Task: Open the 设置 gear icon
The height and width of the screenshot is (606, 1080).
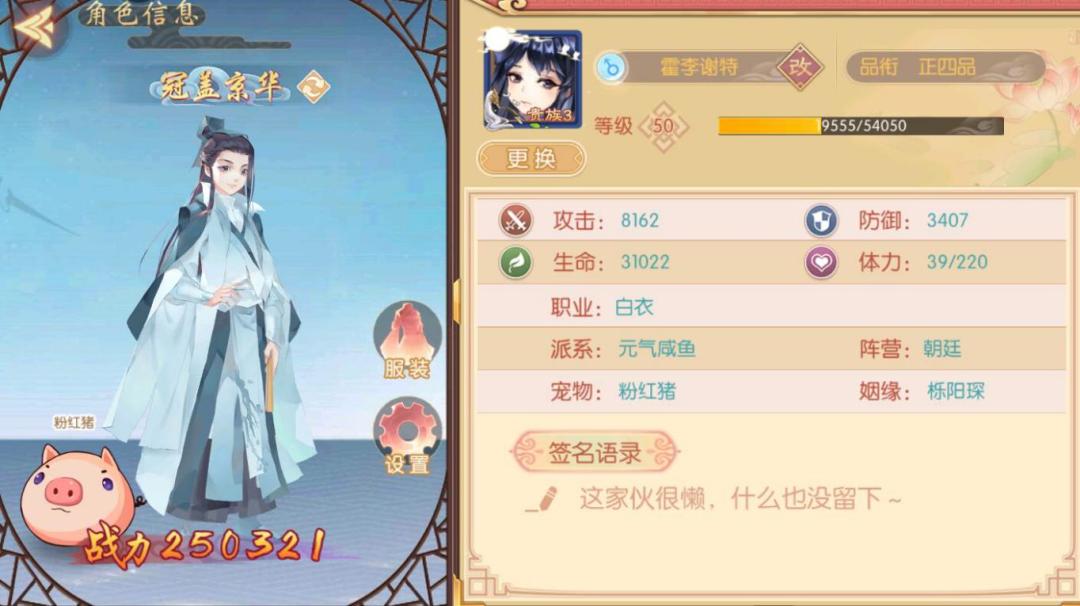Action: [407, 437]
